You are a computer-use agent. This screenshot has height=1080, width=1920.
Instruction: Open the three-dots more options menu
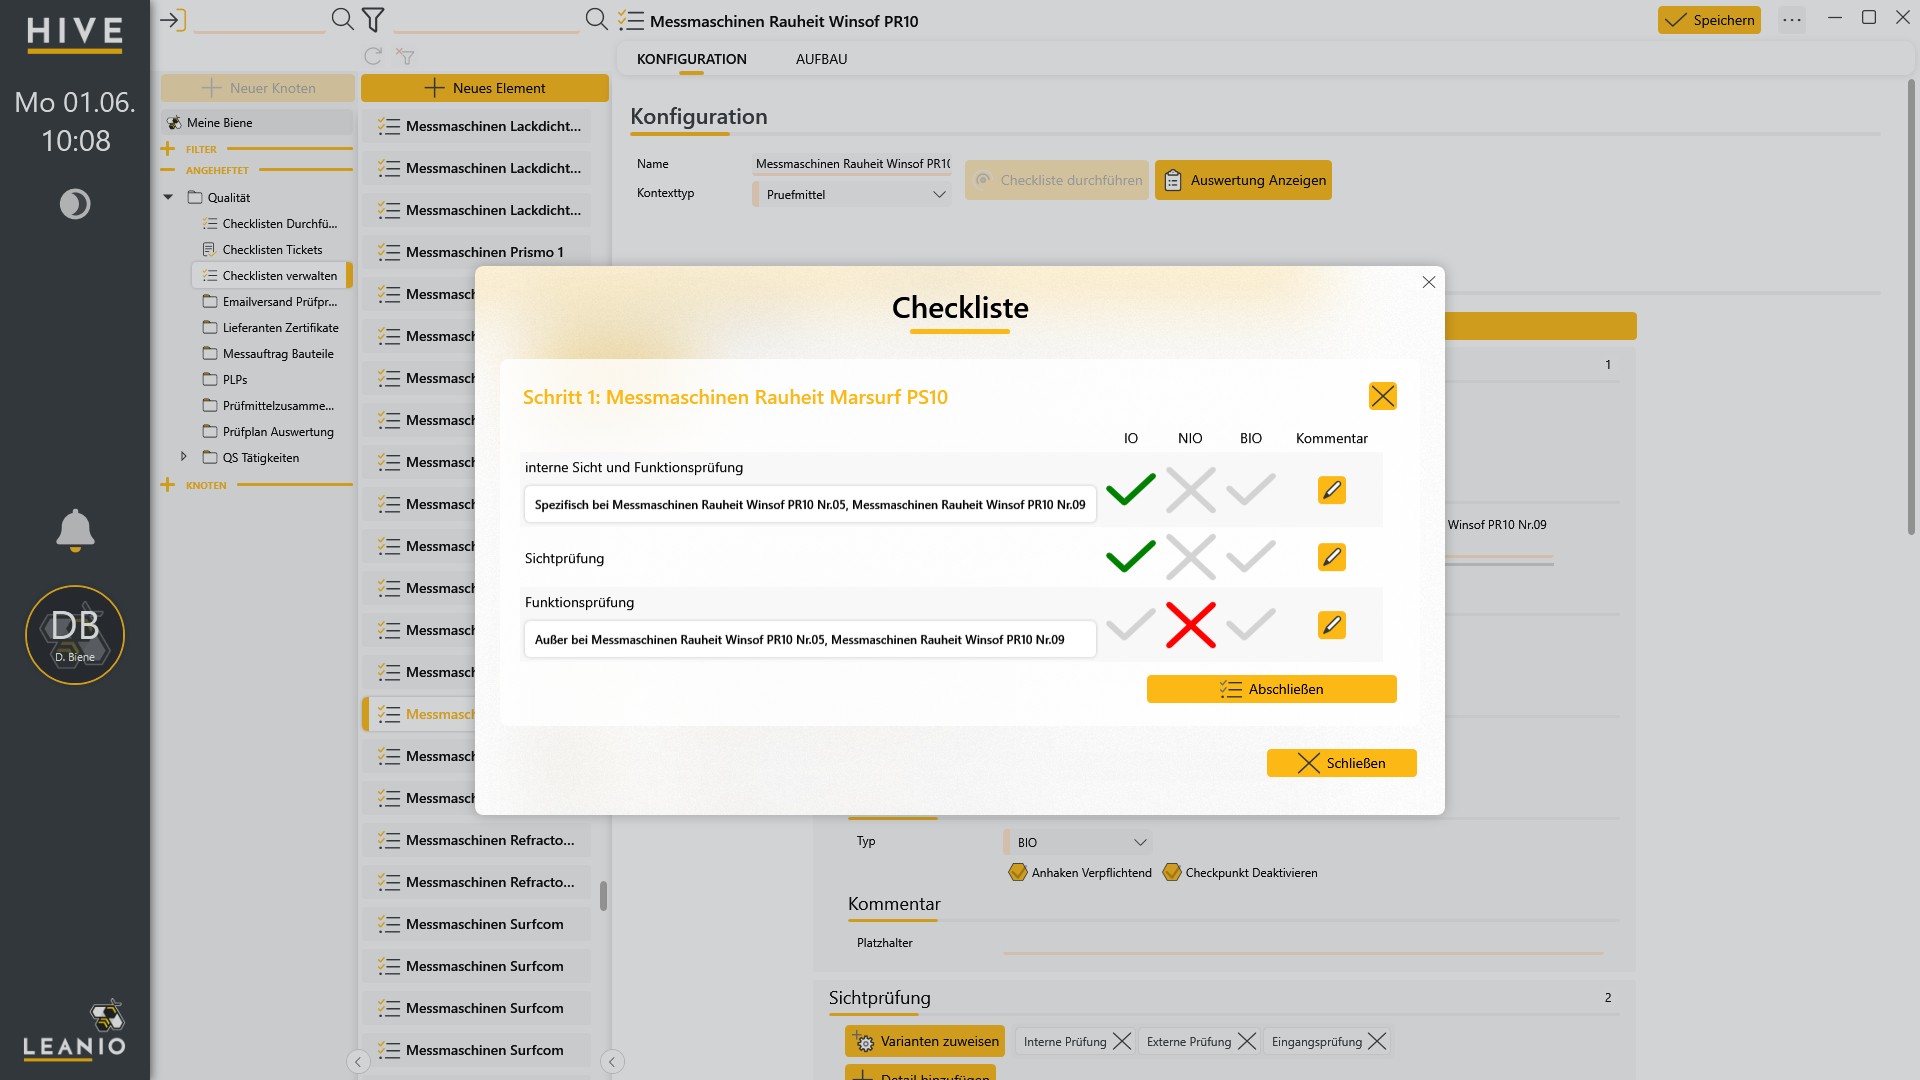[1792, 20]
